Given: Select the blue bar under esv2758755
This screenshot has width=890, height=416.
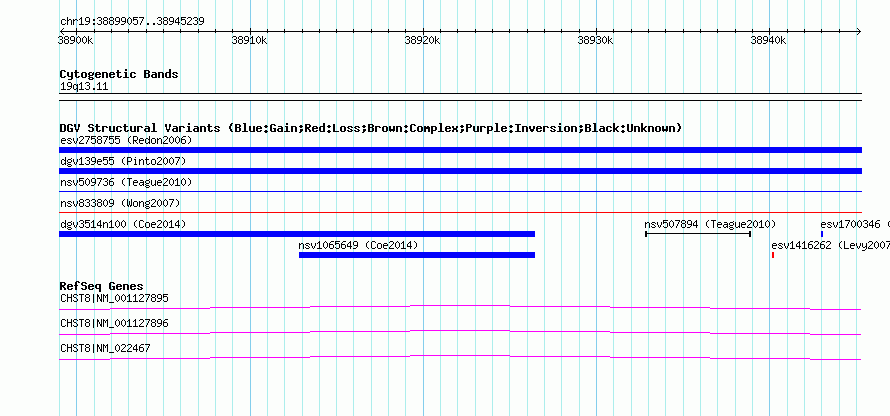Looking at the screenshot, I should click(460, 150).
